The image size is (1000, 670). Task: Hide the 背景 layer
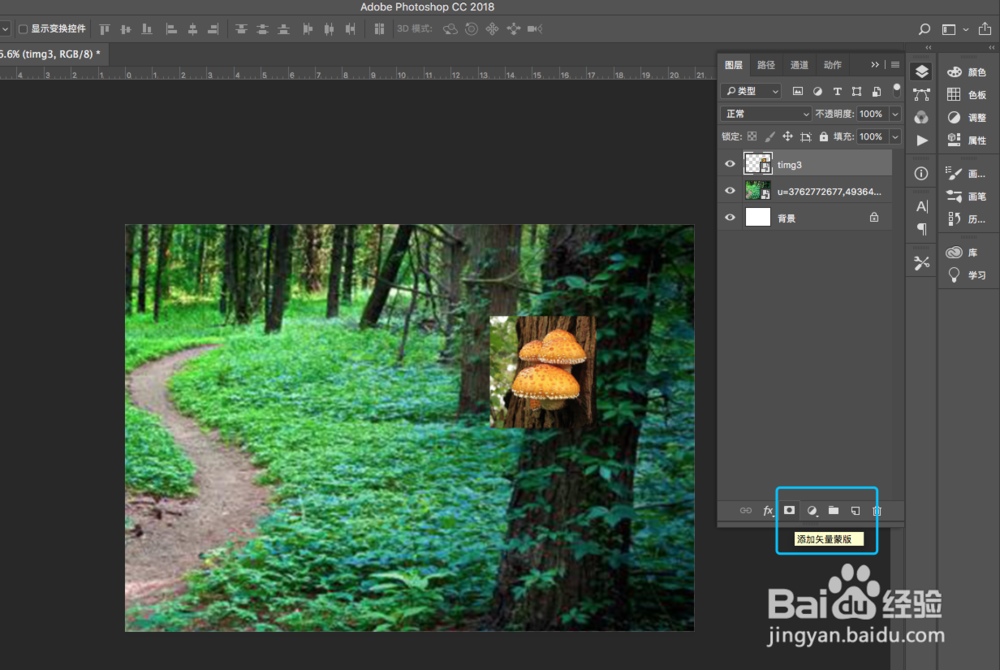coord(730,218)
